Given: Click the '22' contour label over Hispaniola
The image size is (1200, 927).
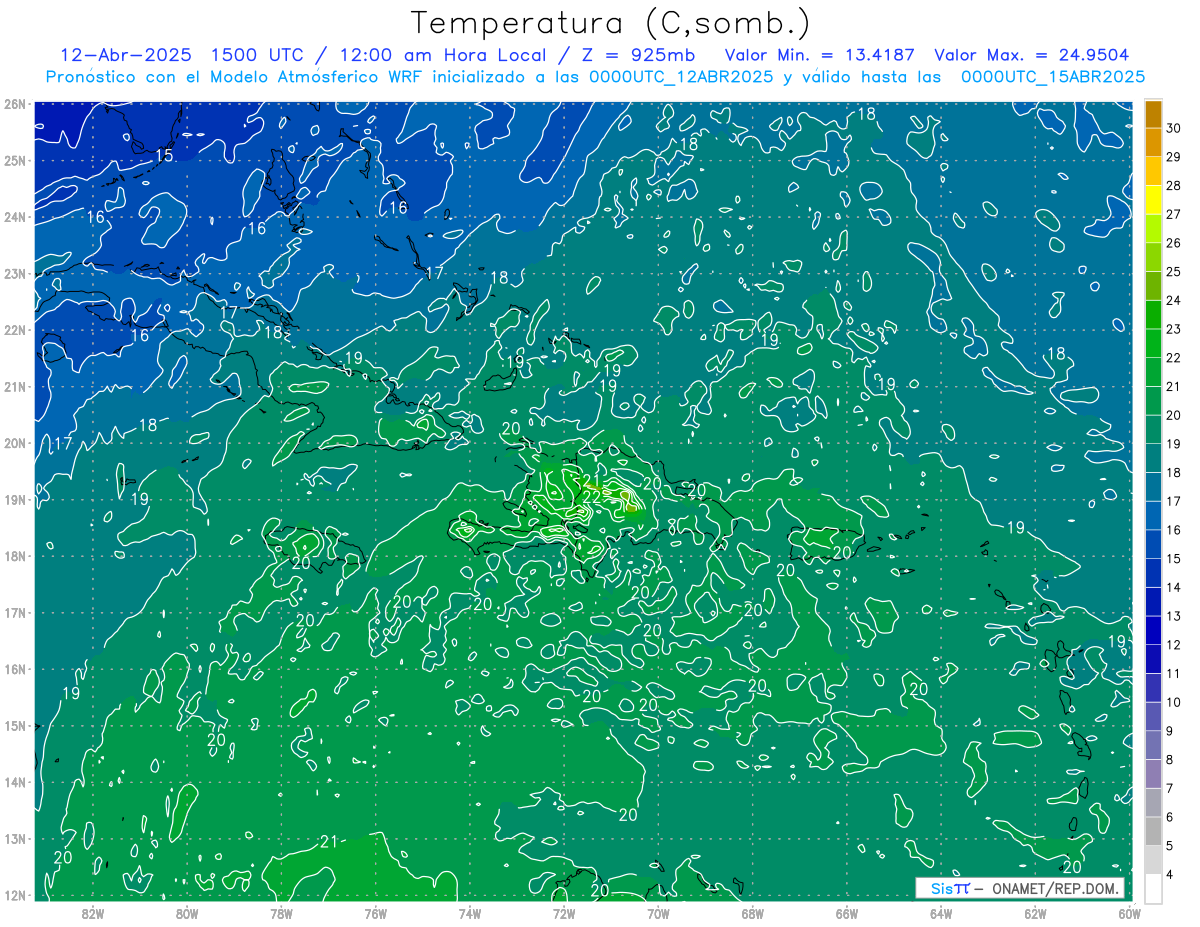Looking at the screenshot, I should (x=591, y=496).
